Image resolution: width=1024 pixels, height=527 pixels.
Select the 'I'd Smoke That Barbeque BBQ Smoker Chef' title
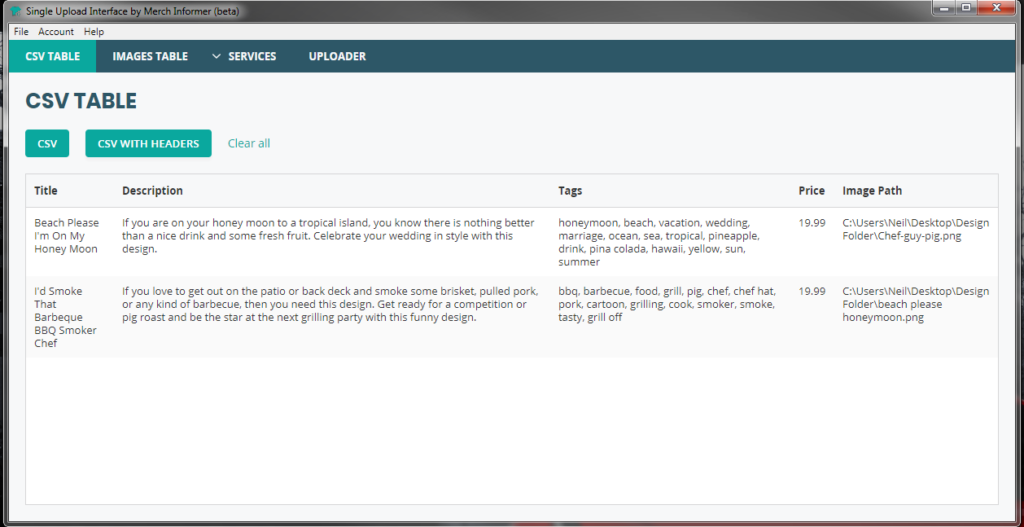(65, 317)
